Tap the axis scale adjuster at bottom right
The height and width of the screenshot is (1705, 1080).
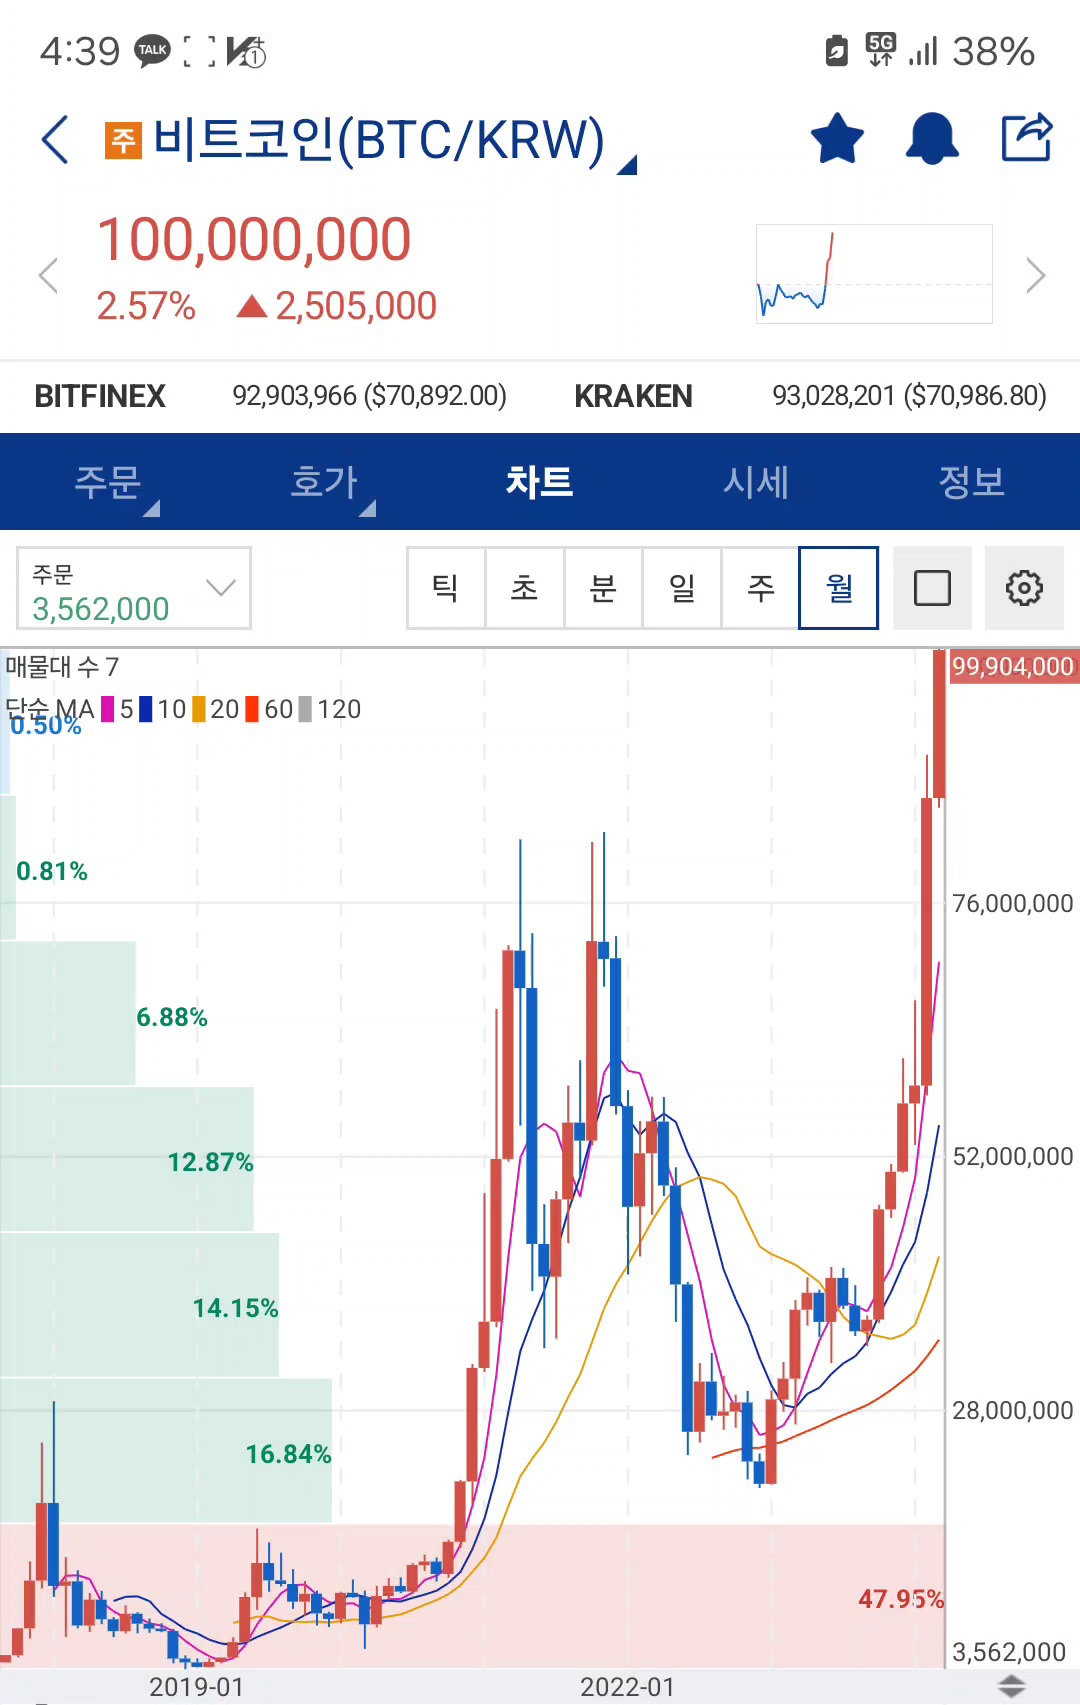[1012, 1686]
